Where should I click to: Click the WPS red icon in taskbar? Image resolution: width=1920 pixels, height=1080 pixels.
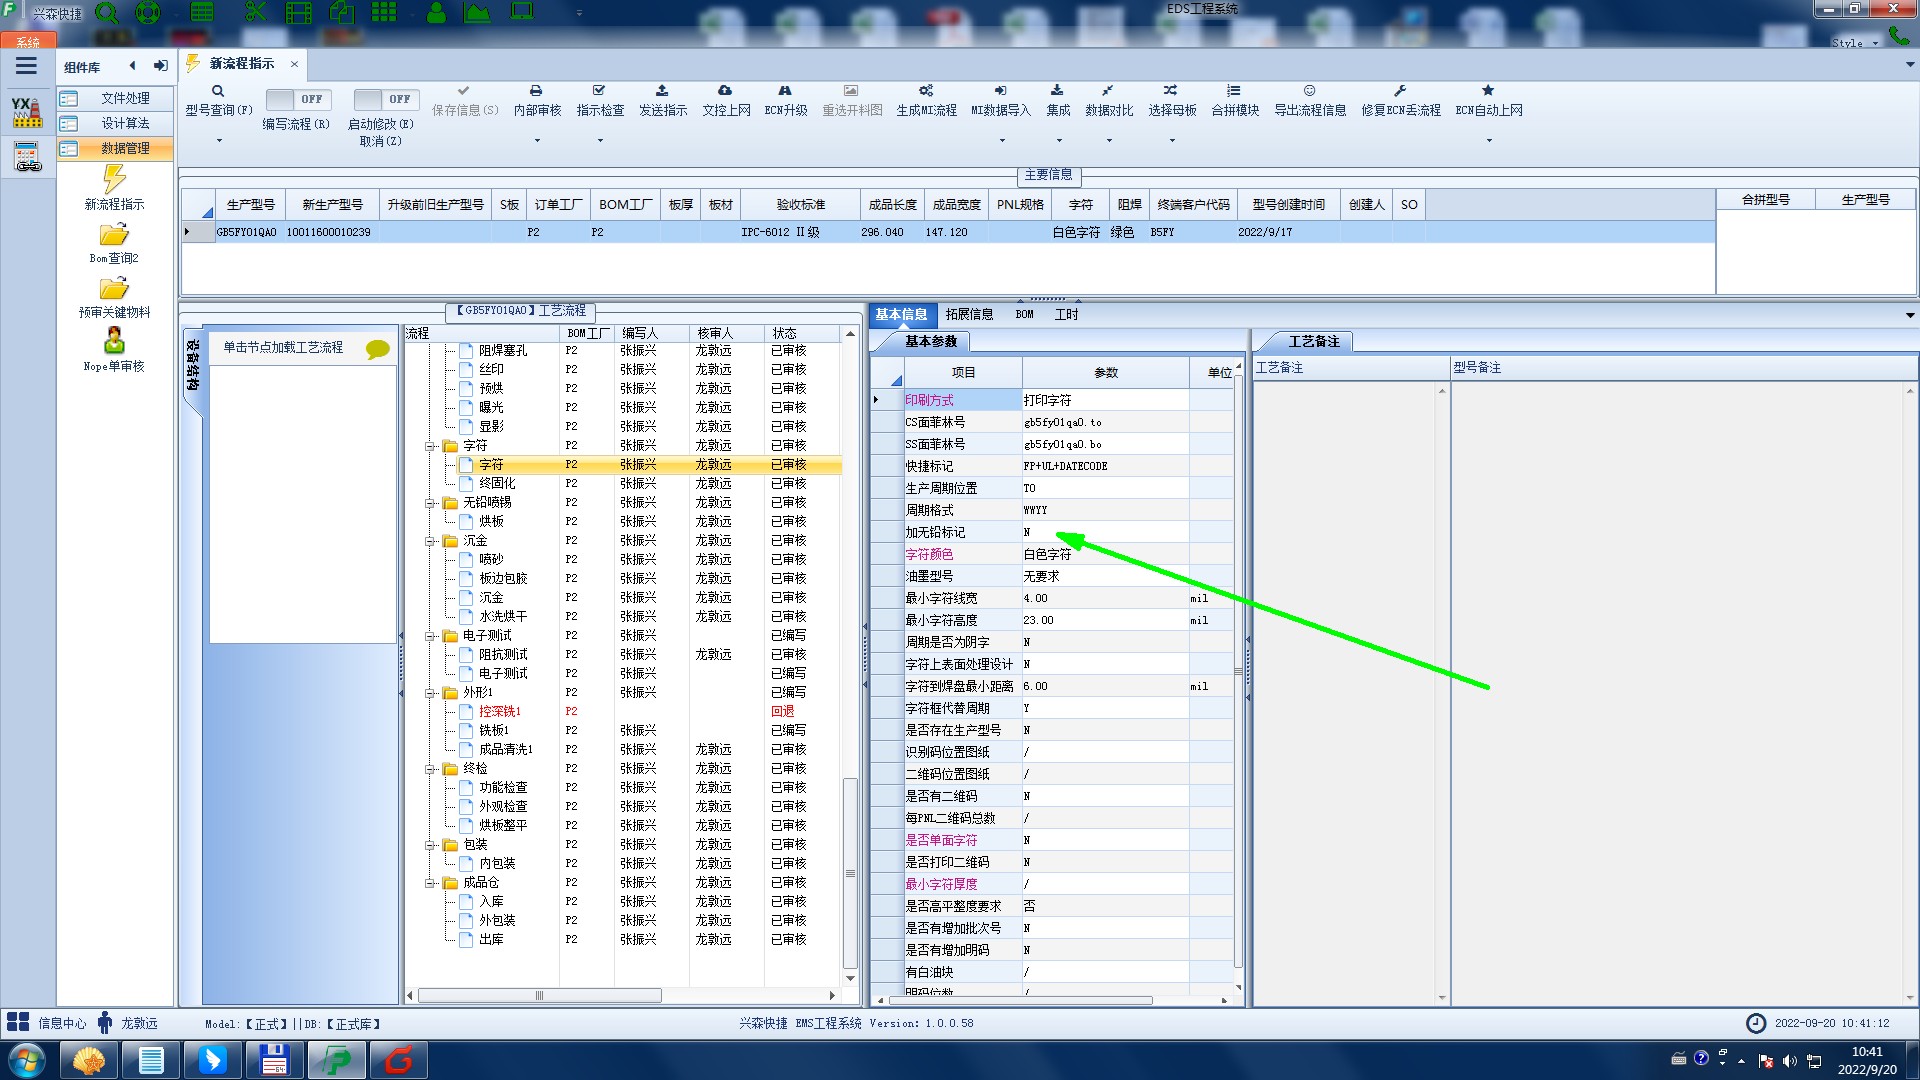pyautogui.click(x=399, y=1060)
